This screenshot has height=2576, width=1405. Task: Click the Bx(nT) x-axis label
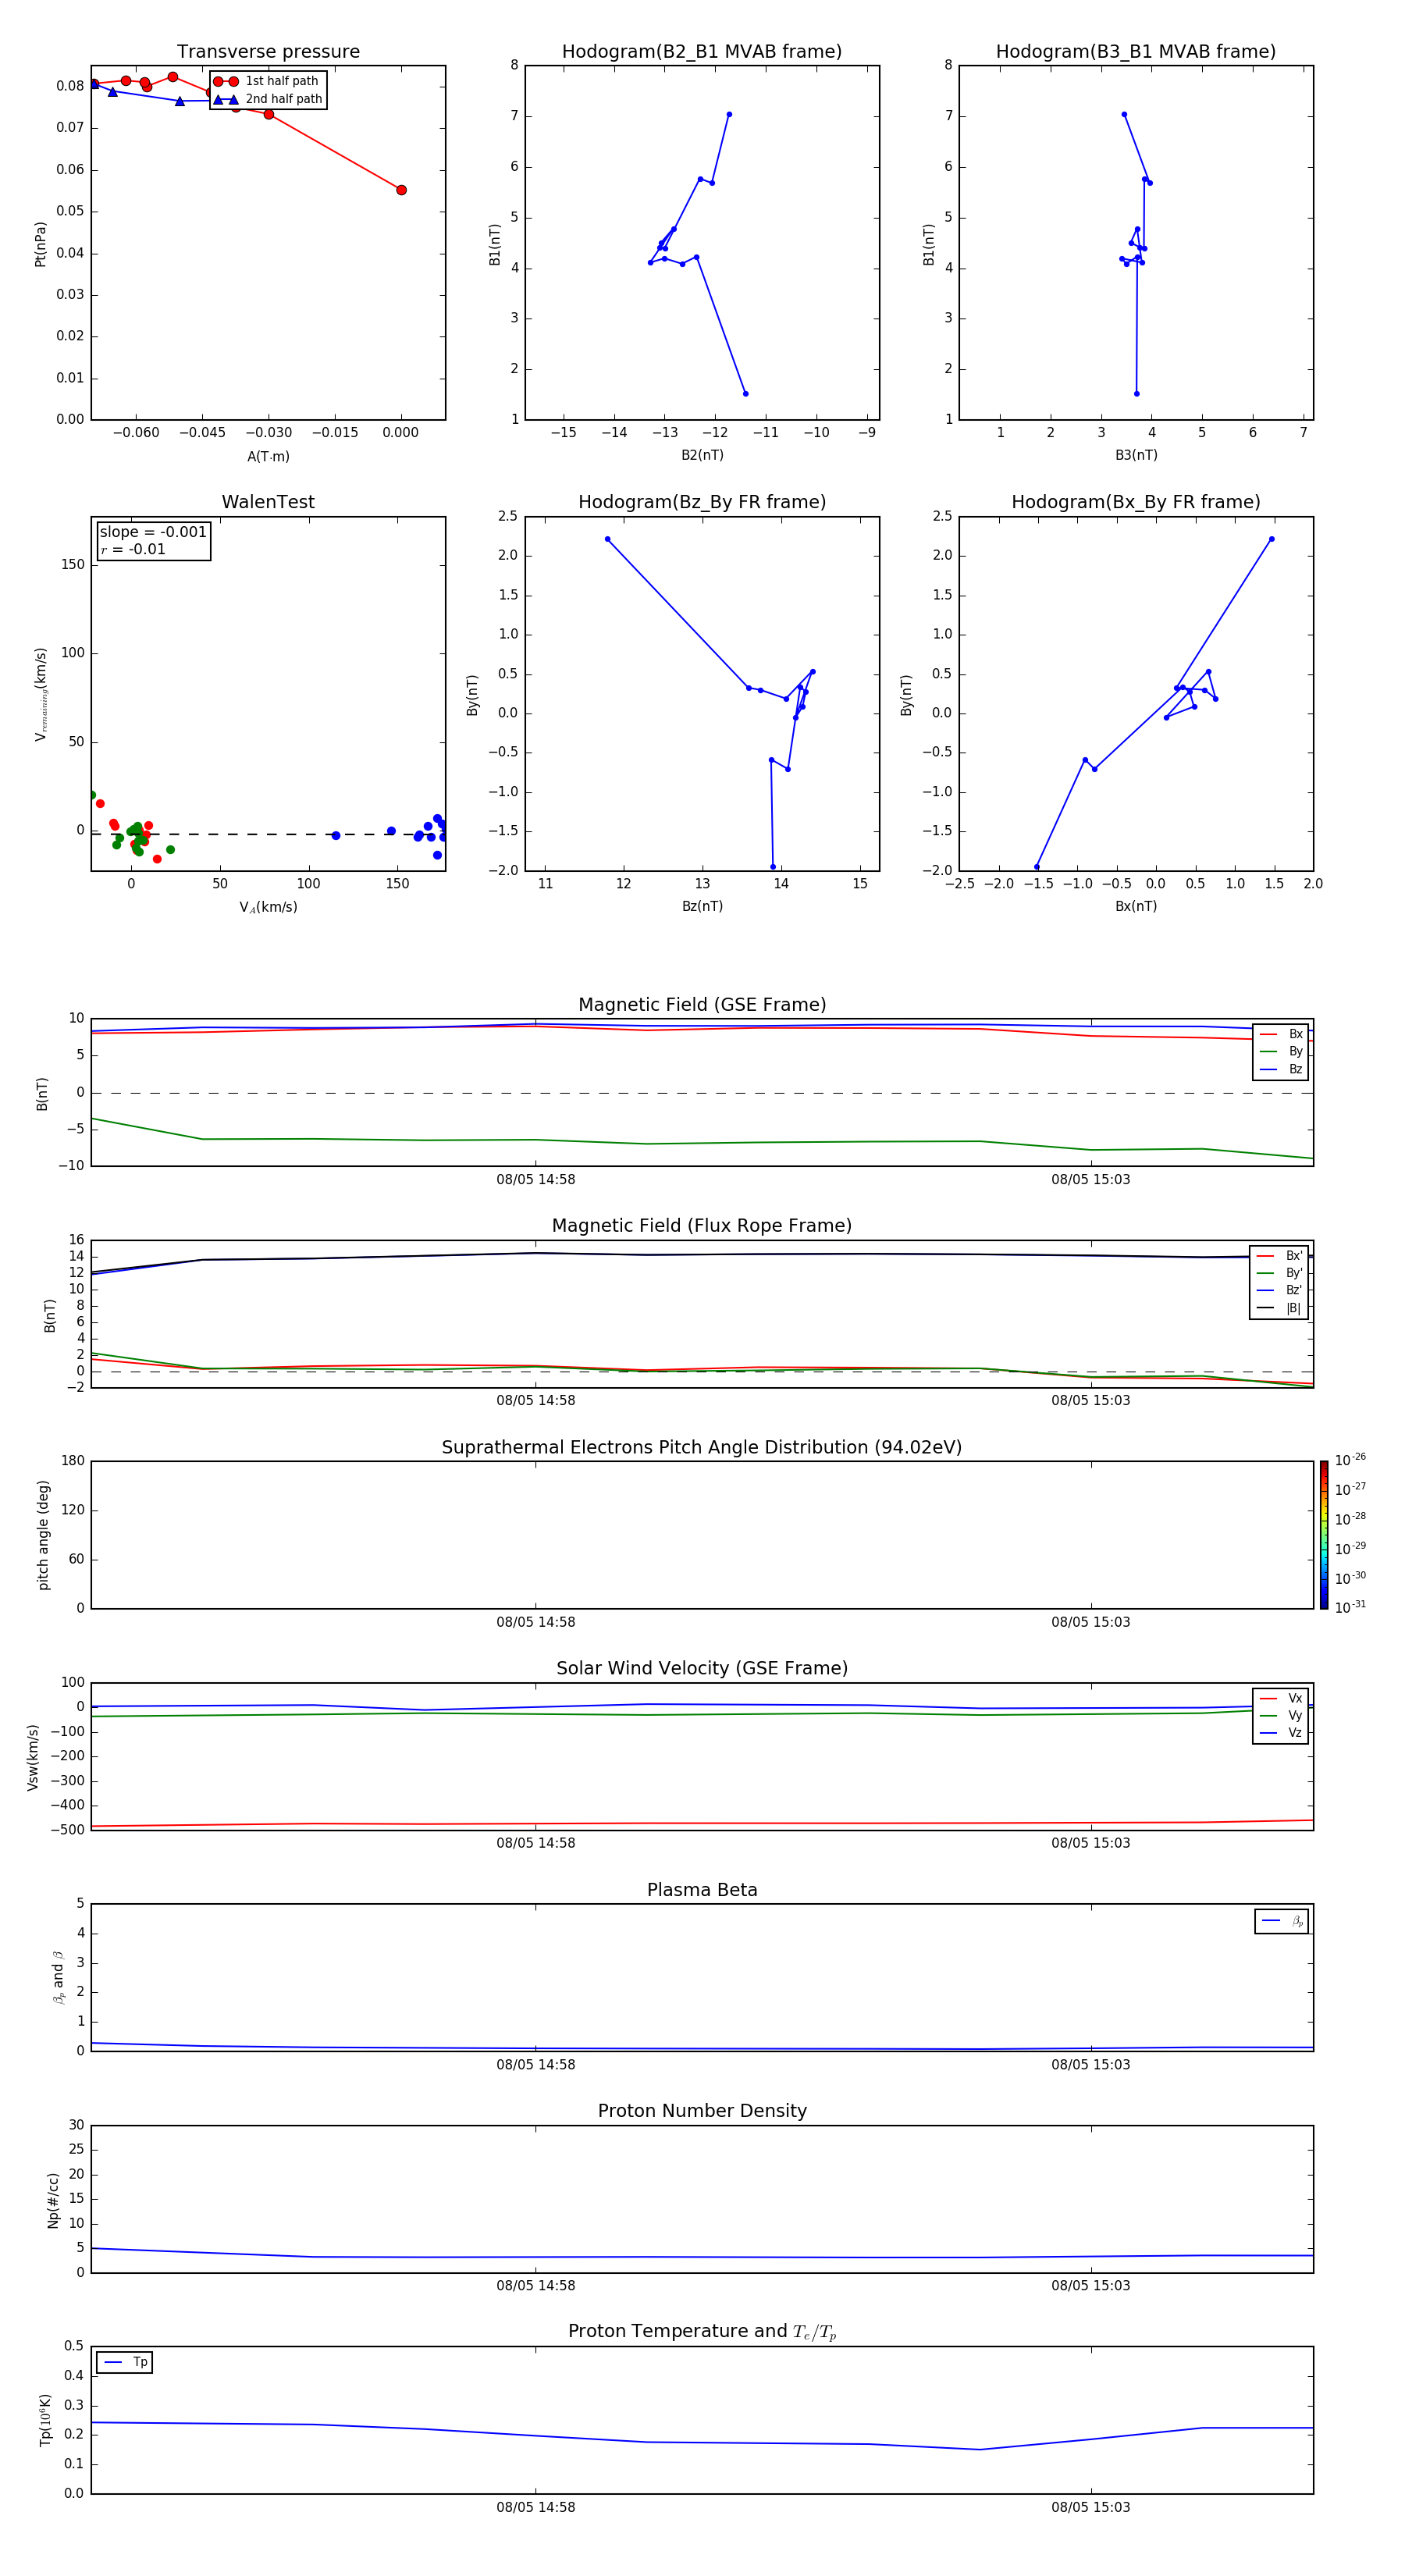click(x=1136, y=907)
